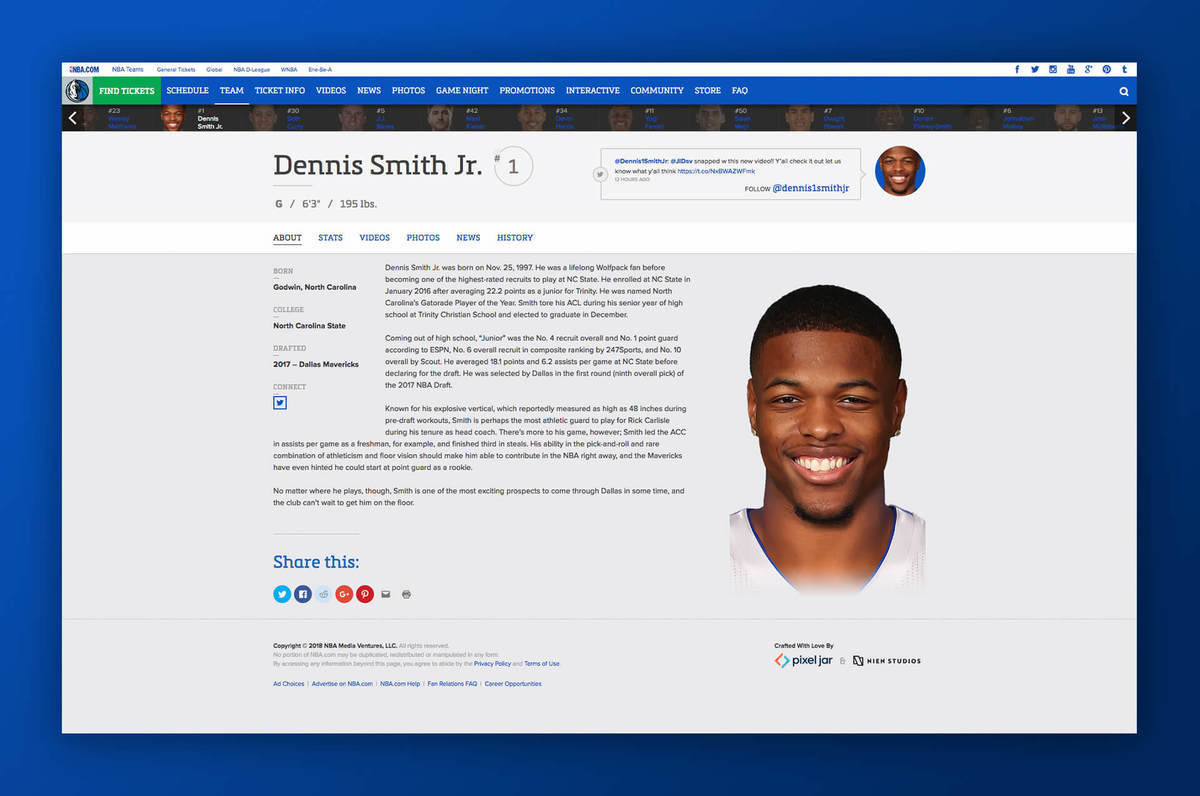The image size is (1200, 796).
Task: Open the Schedule menu
Action: coord(187,91)
